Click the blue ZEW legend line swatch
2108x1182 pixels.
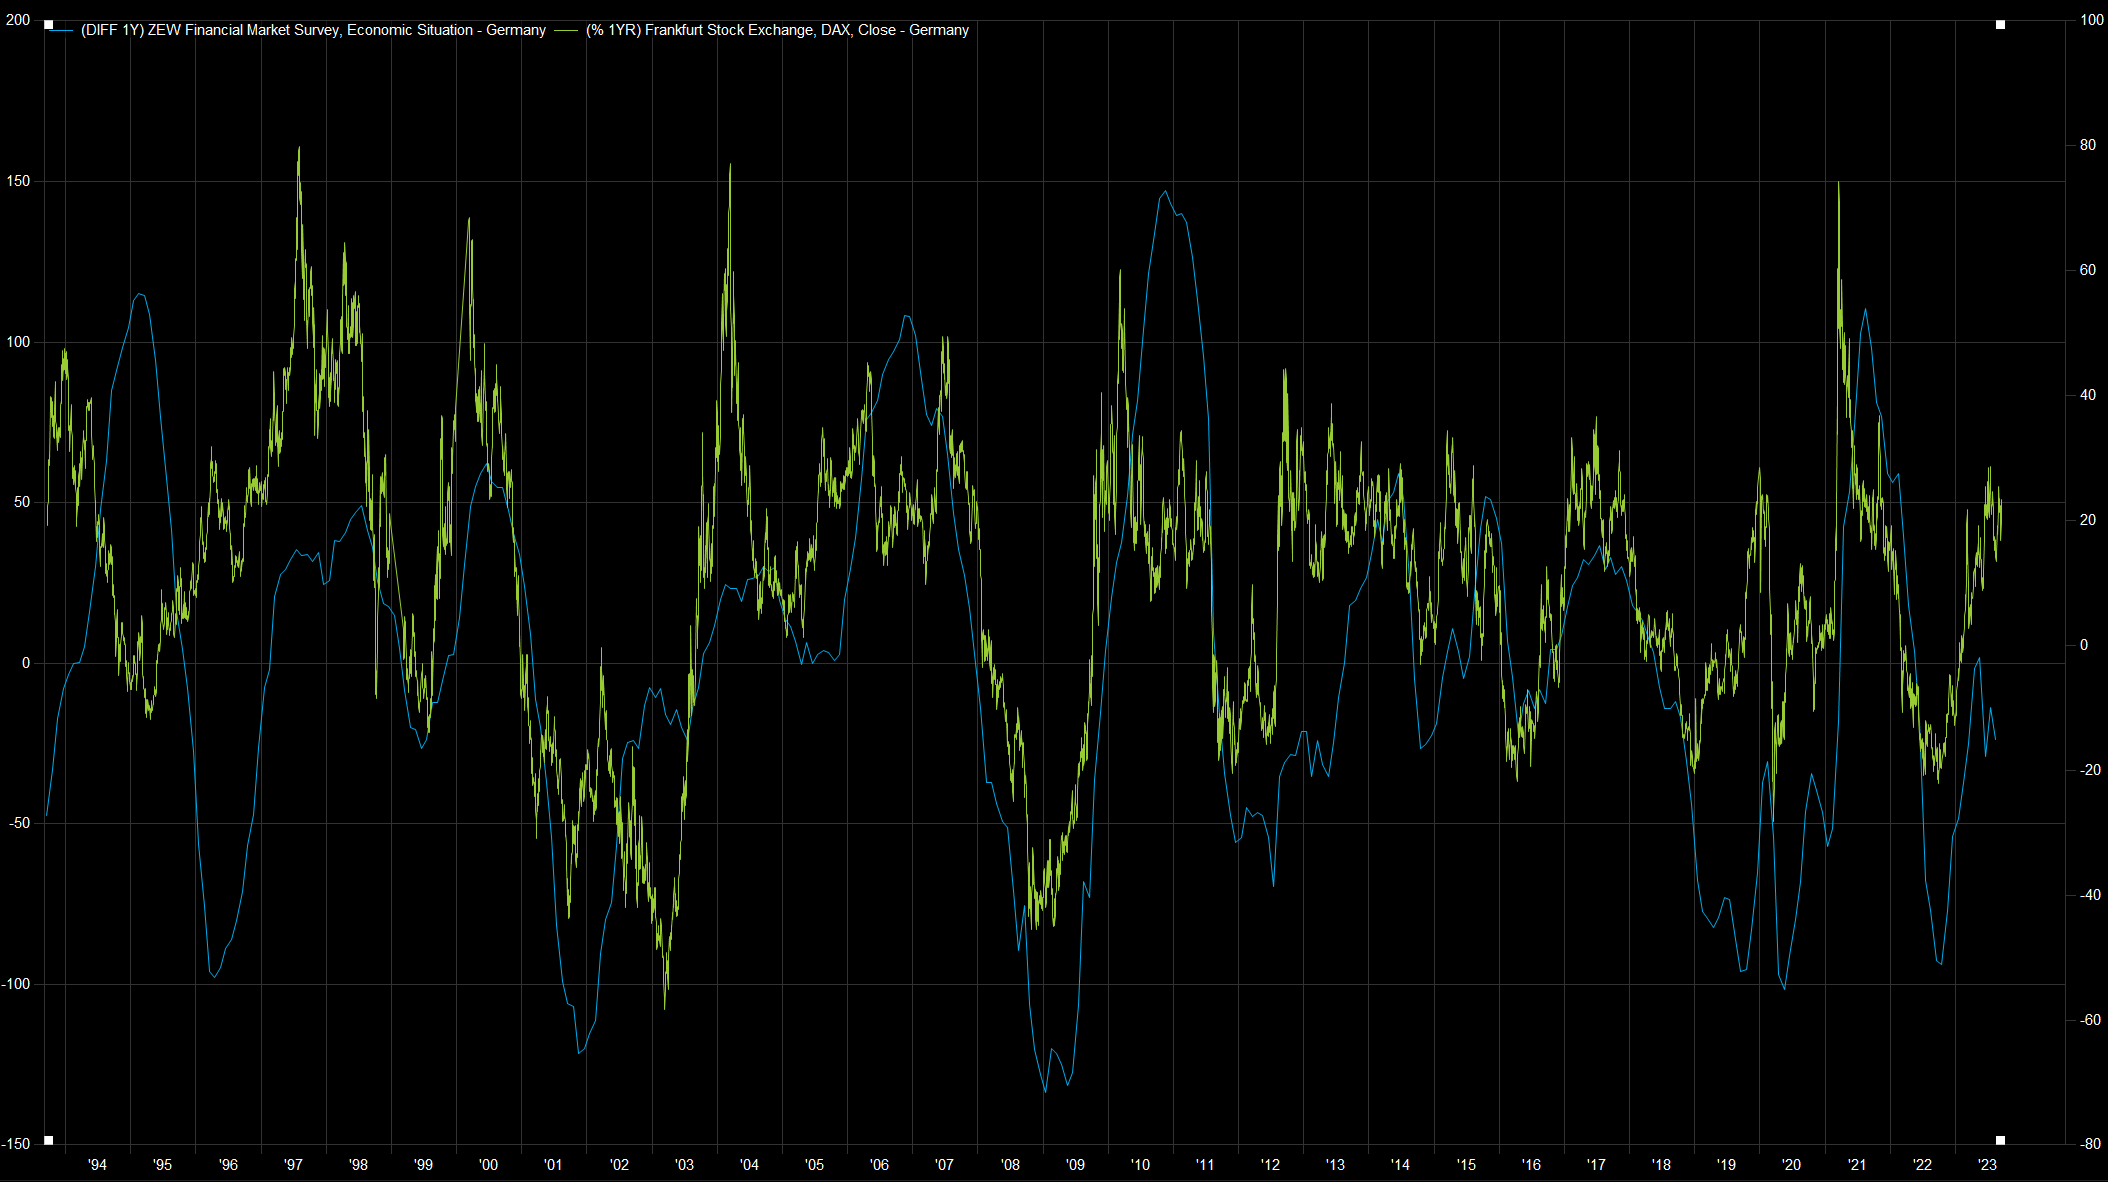click(62, 31)
